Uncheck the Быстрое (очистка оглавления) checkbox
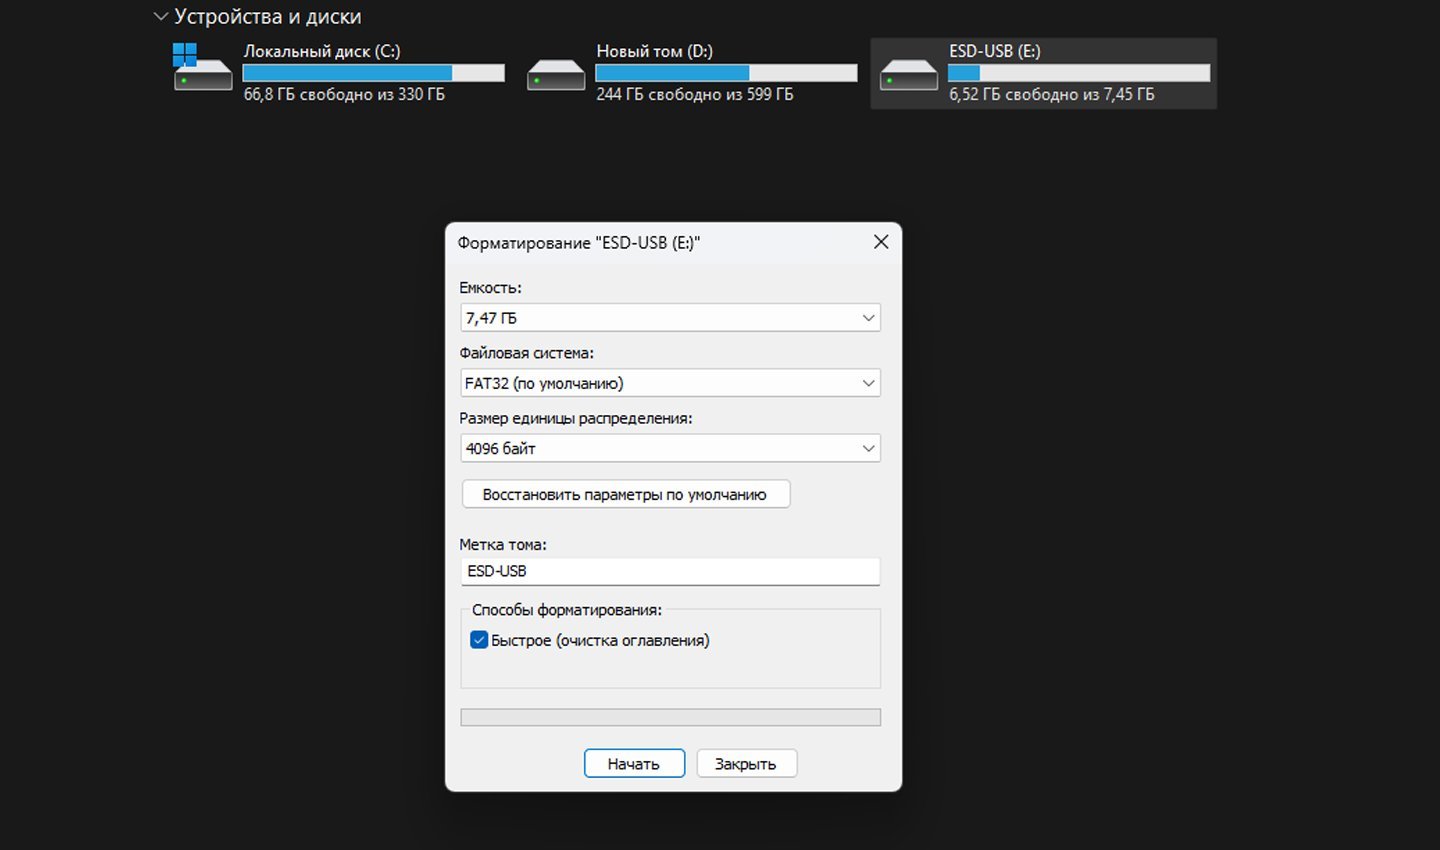The height and width of the screenshot is (850, 1440). [479, 640]
